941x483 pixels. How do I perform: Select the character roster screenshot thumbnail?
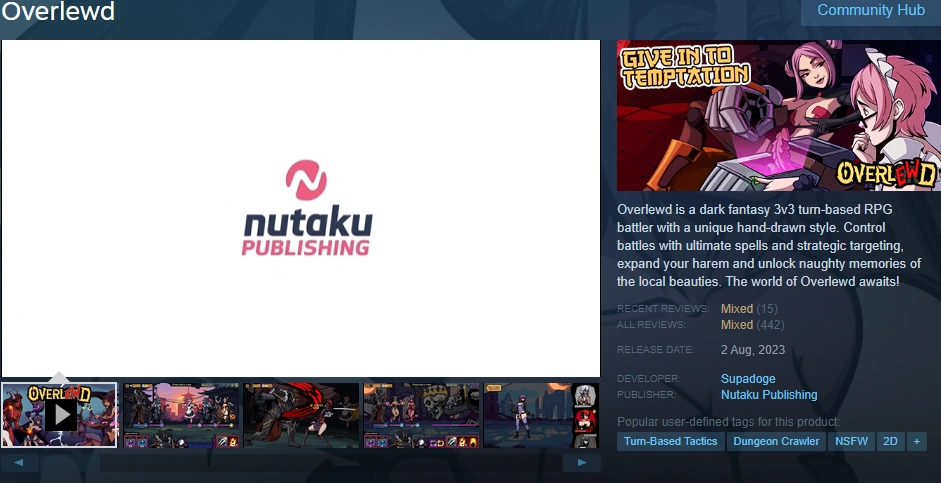(541, 415)
